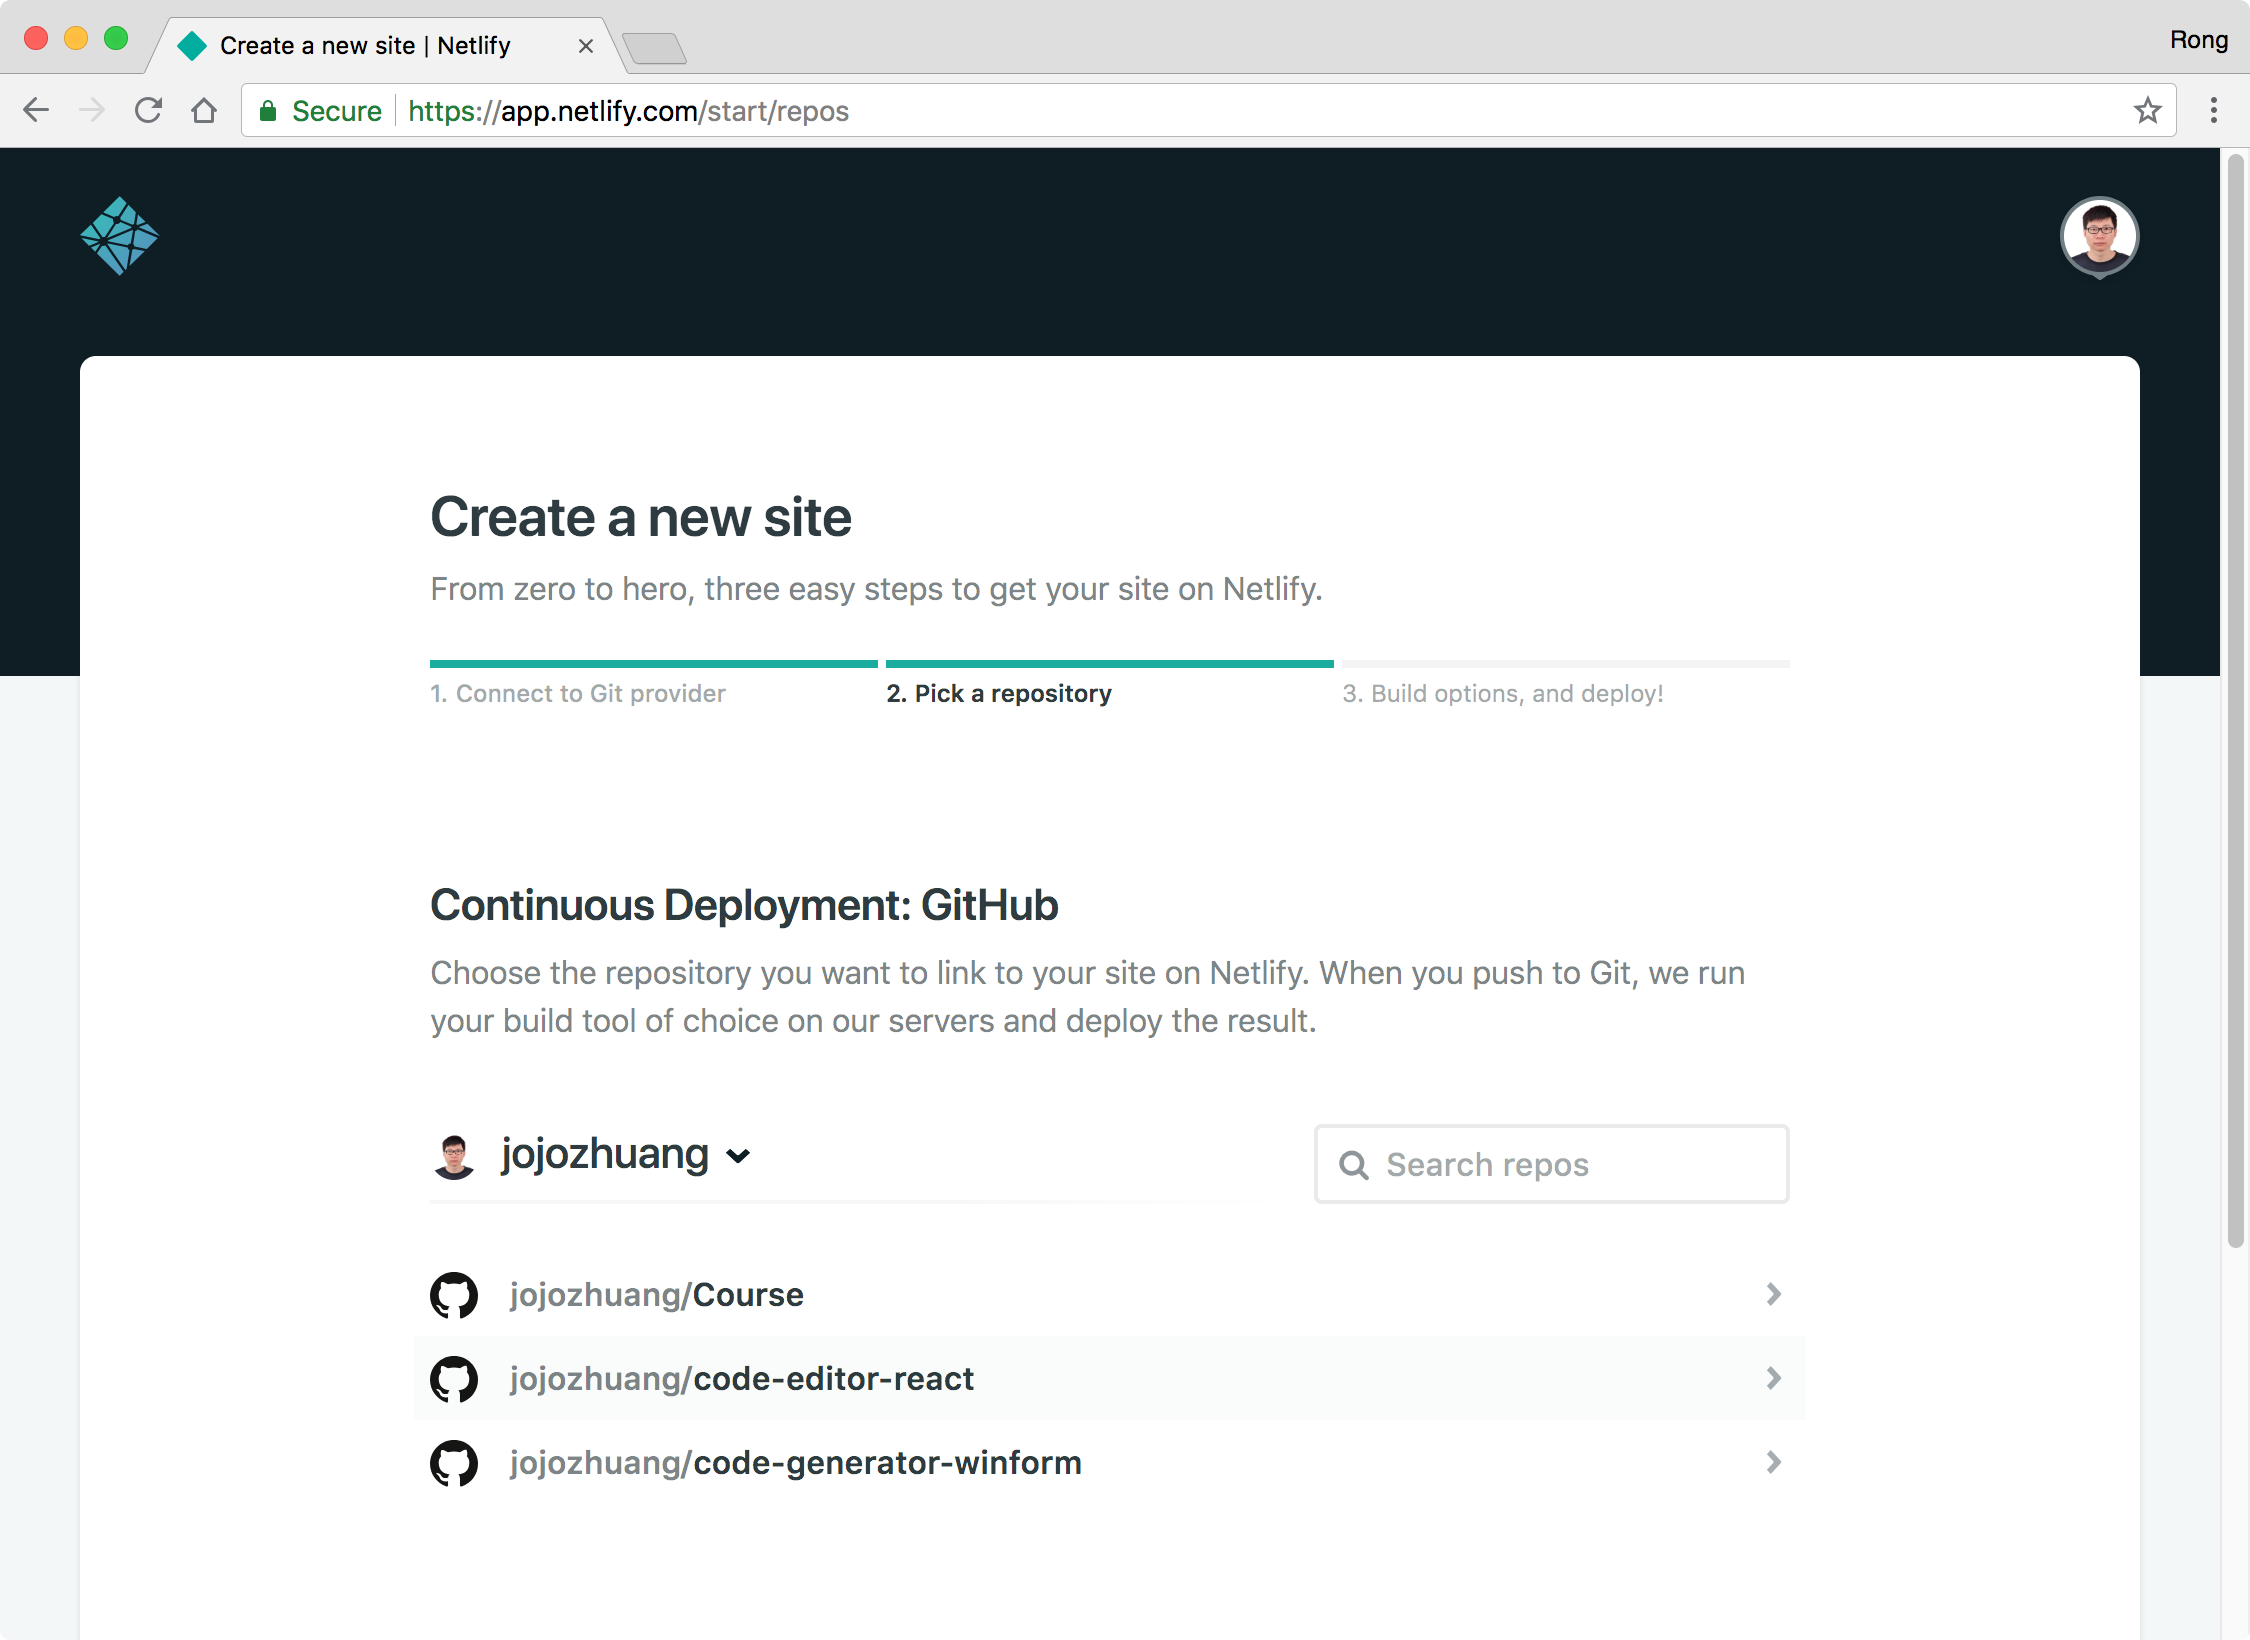This screenshot has width=2250, height=1640.
Task: Go back using browser back arrow
Action: 36,110
